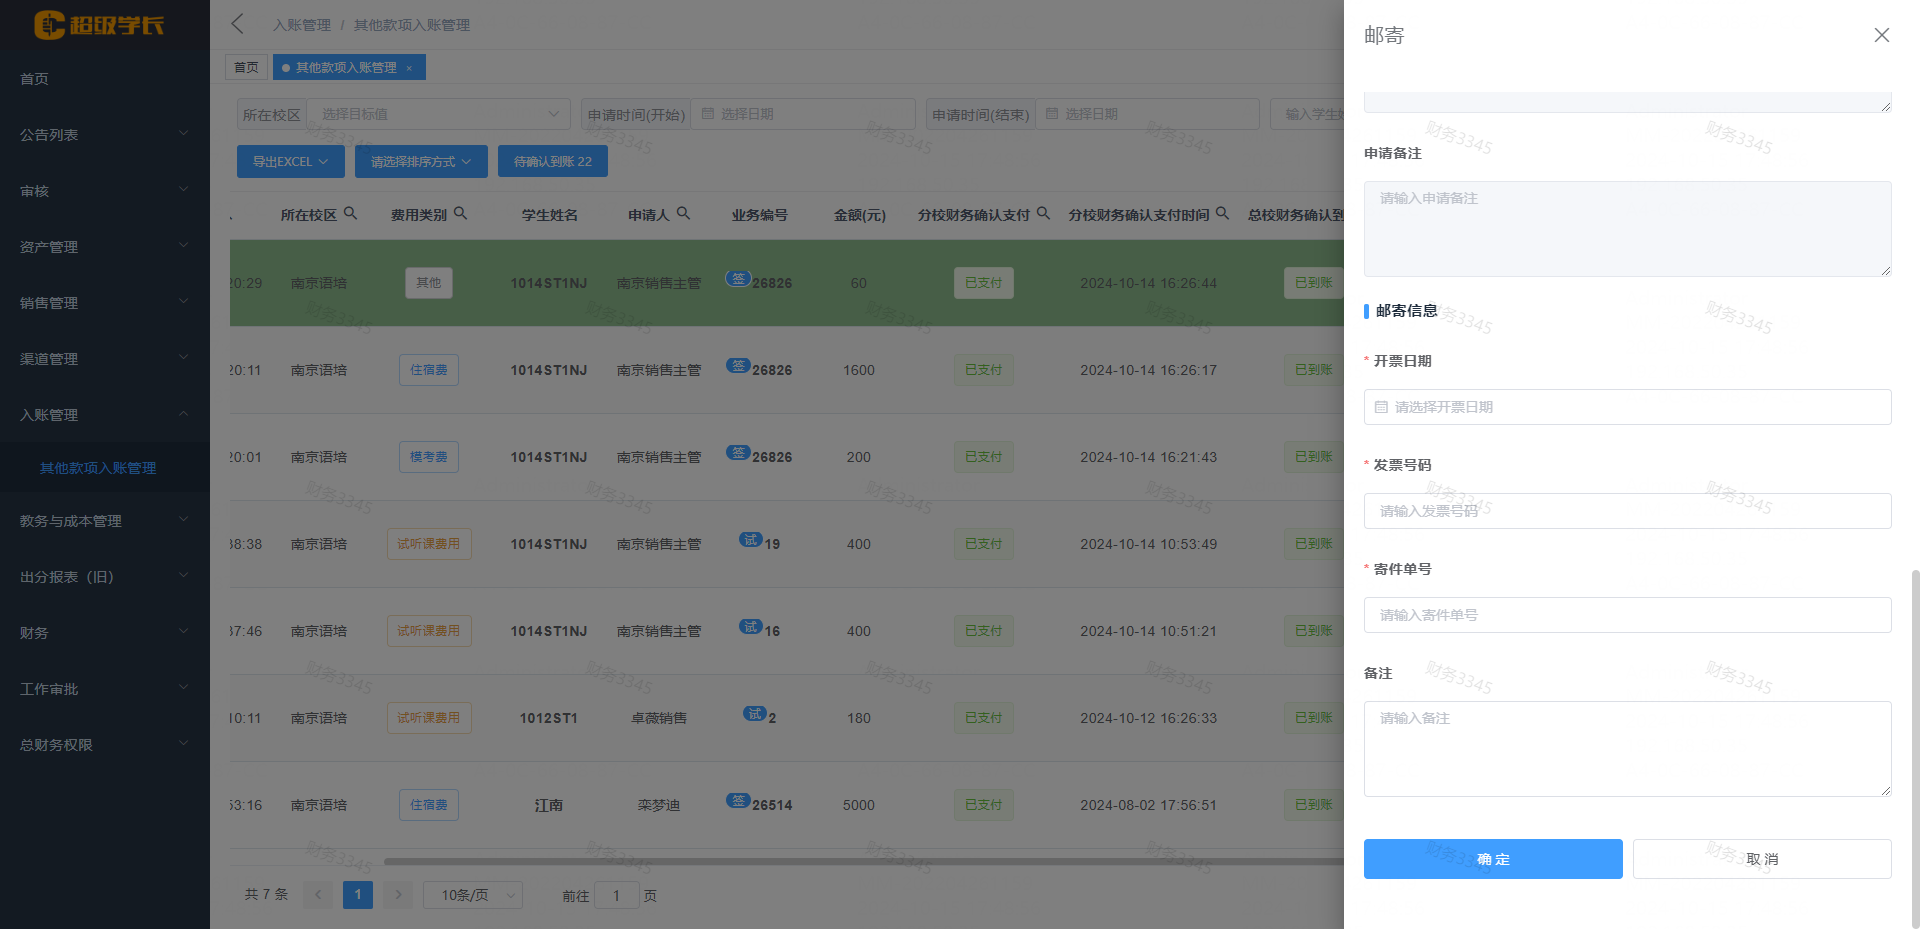
Task: Click the back arrow beside the breadcrumb
Action: coord(236,24)
